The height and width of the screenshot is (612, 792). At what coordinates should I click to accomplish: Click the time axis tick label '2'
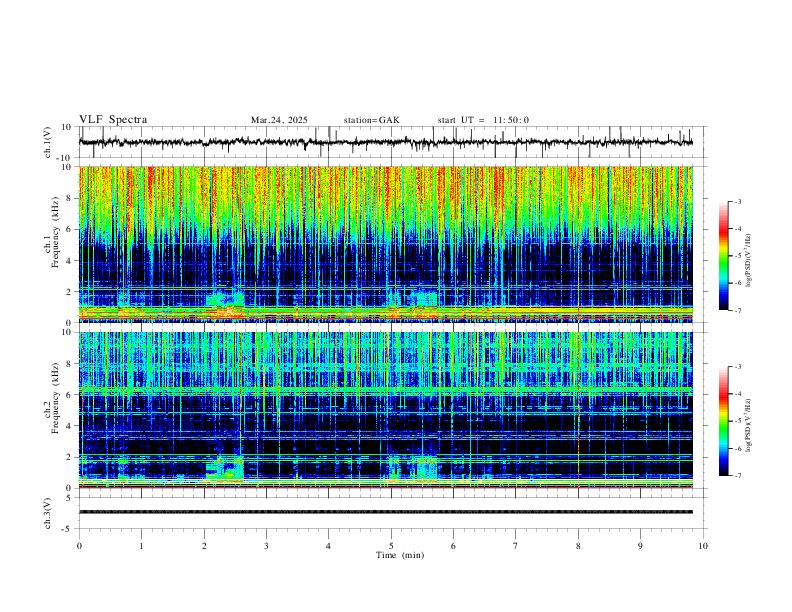[204, 546]
